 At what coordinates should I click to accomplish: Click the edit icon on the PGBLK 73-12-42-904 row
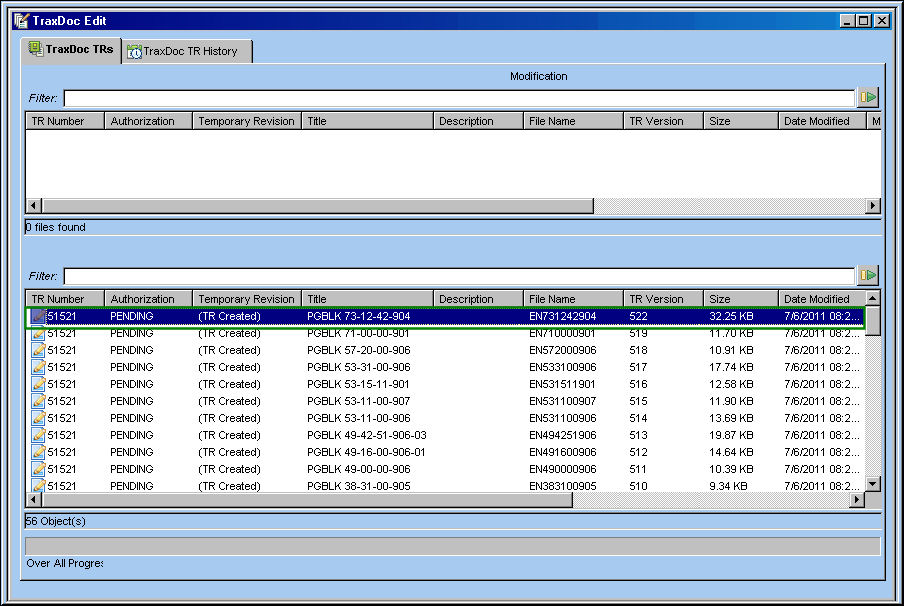[38, 316]
